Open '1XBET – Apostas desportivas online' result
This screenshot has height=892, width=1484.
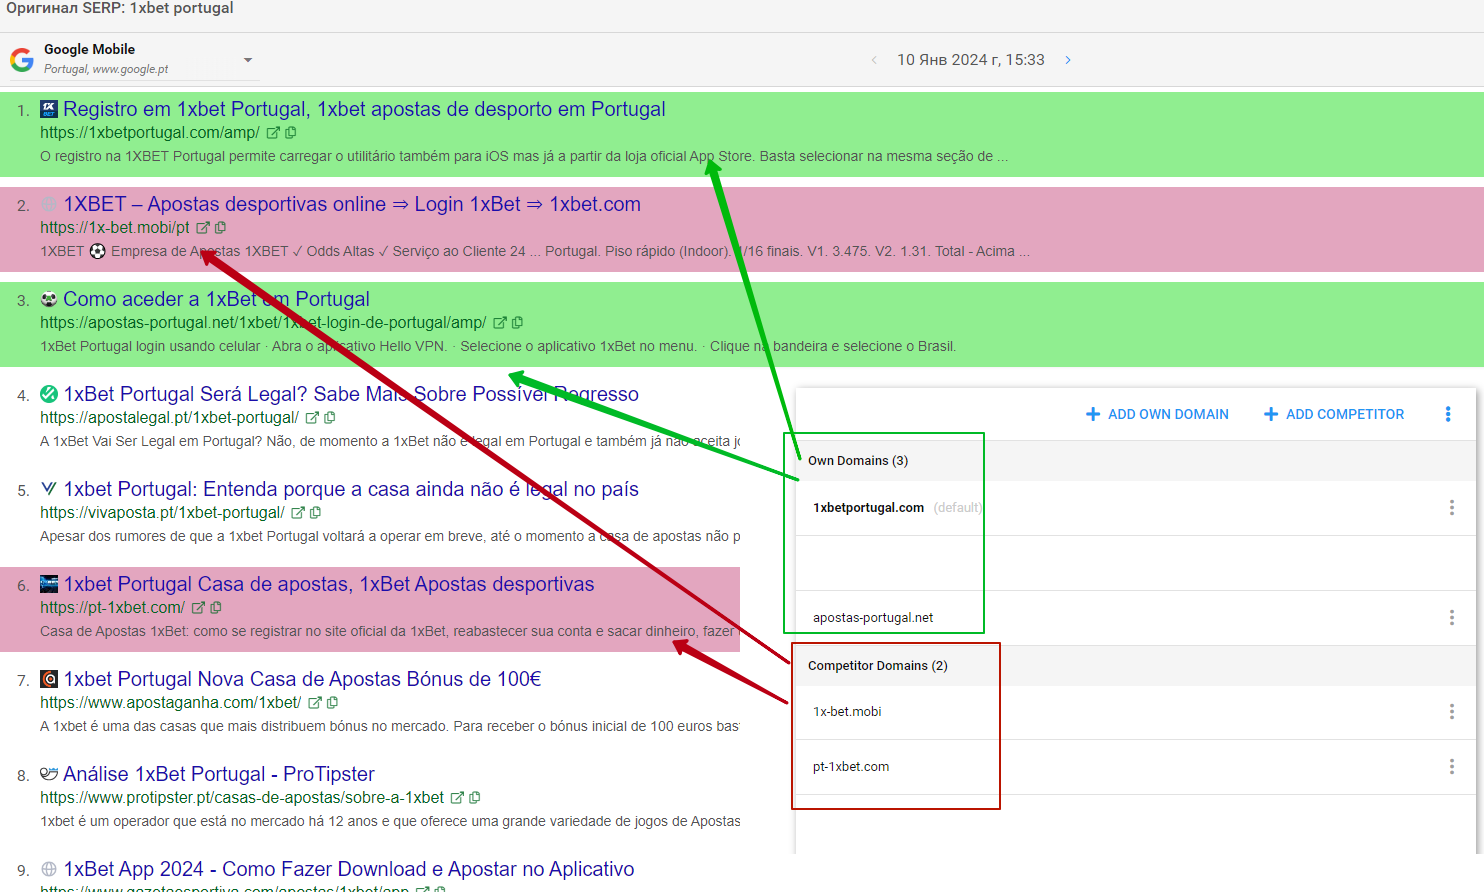[x=352, y=204]
